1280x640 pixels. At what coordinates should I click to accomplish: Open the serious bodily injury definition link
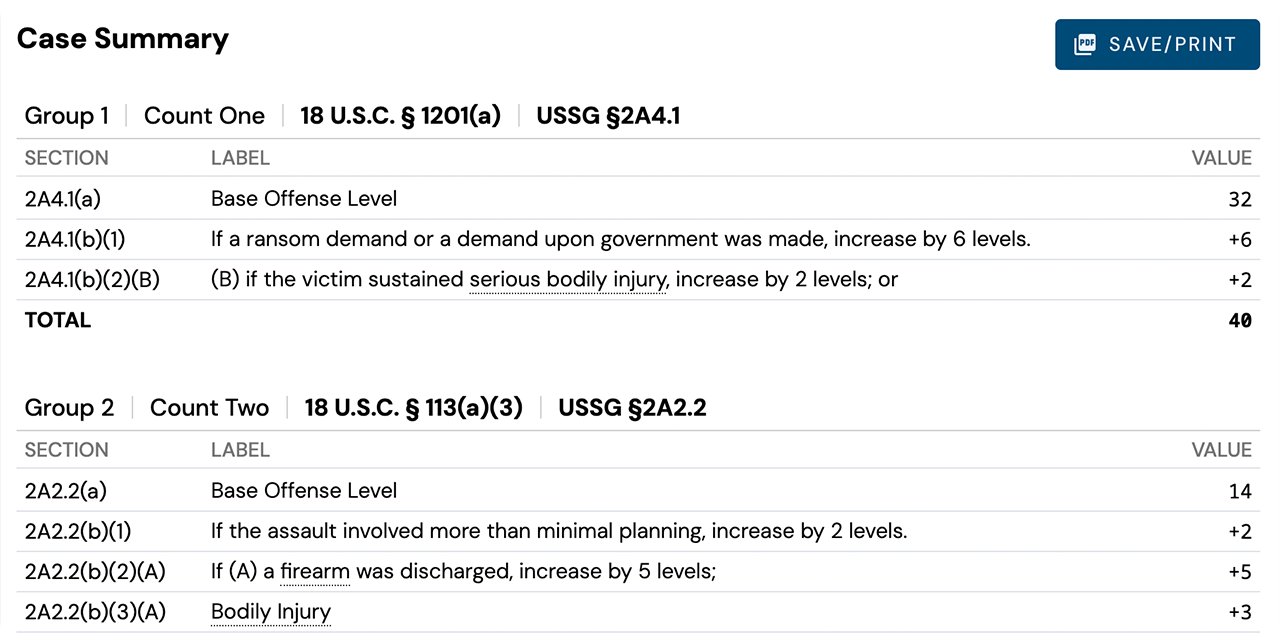[566, 279]
